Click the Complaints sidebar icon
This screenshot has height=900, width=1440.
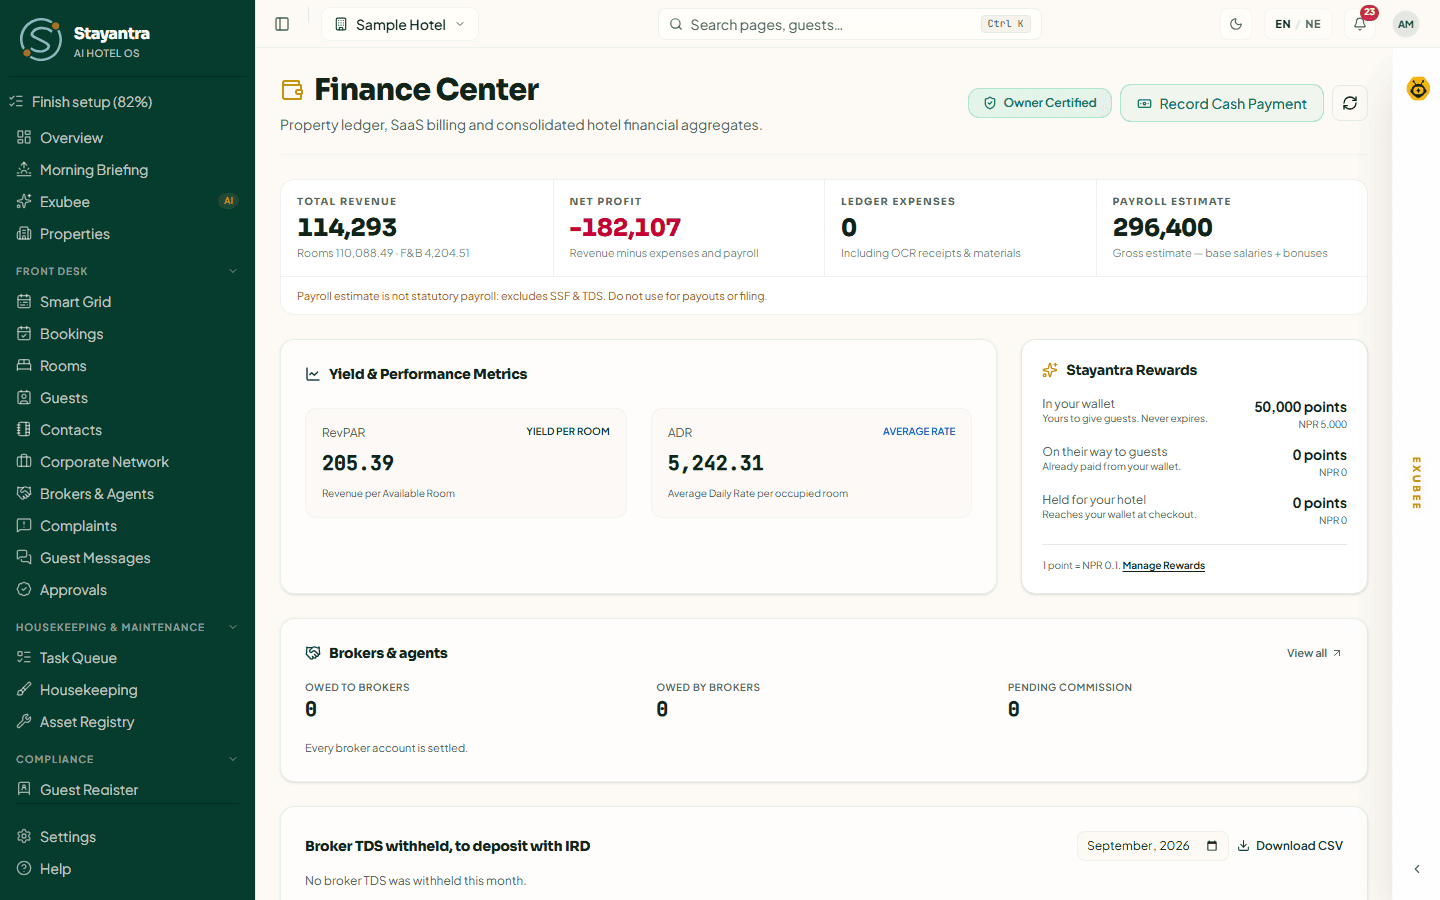click(x=24, y=525)
